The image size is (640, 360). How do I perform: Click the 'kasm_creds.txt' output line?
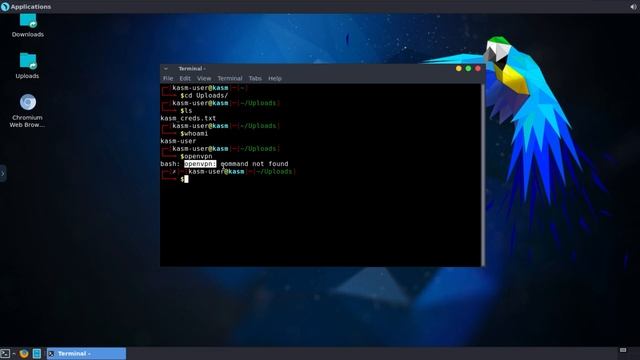[x=188, y=118]
